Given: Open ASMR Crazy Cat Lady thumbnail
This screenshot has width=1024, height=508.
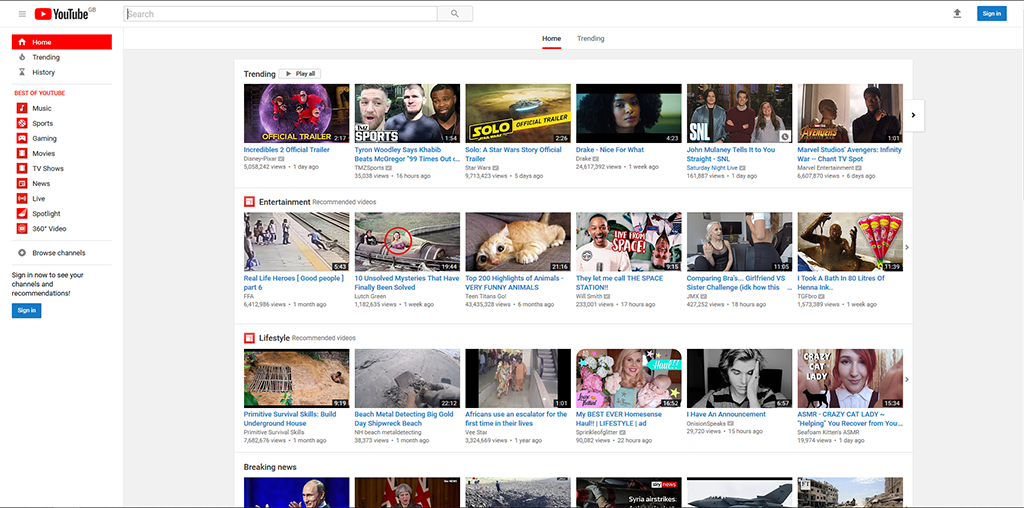Looking at the screenshot, I should pyautogui.click(x=850, y=378).
